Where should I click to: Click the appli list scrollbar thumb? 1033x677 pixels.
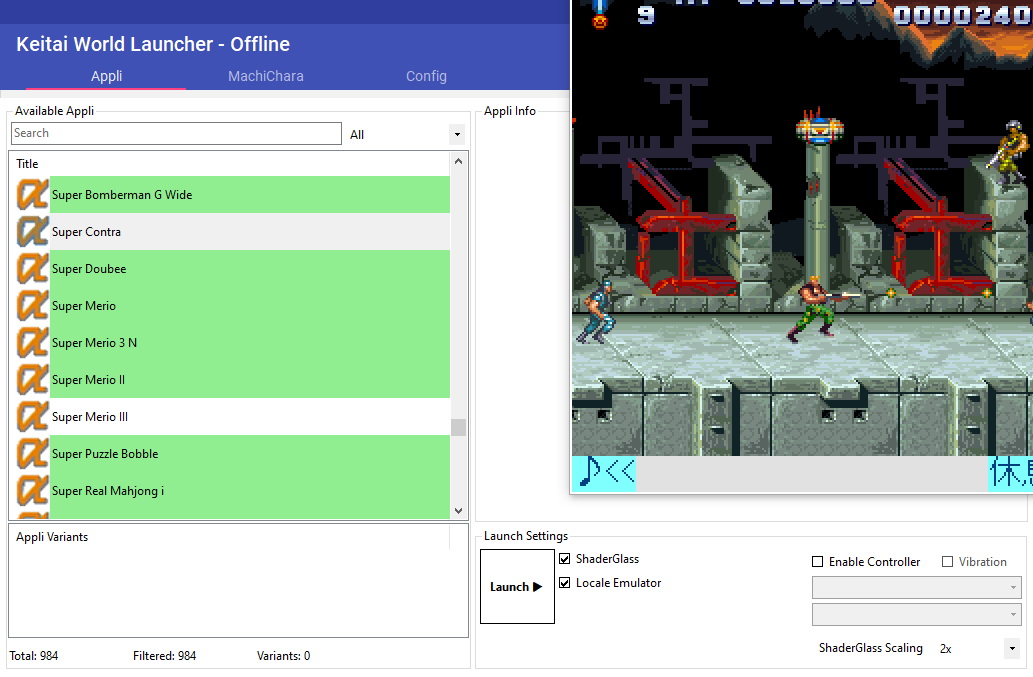[x=459, y=427]
